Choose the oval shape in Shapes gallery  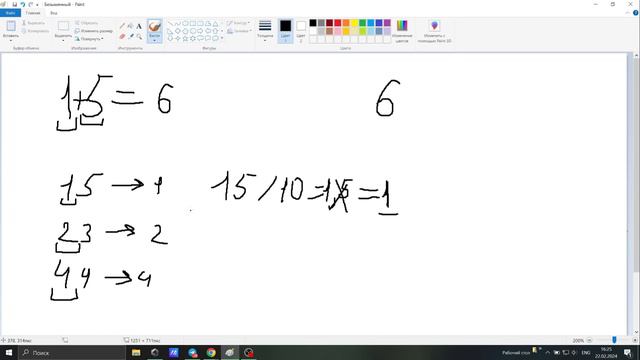(185, 24)
